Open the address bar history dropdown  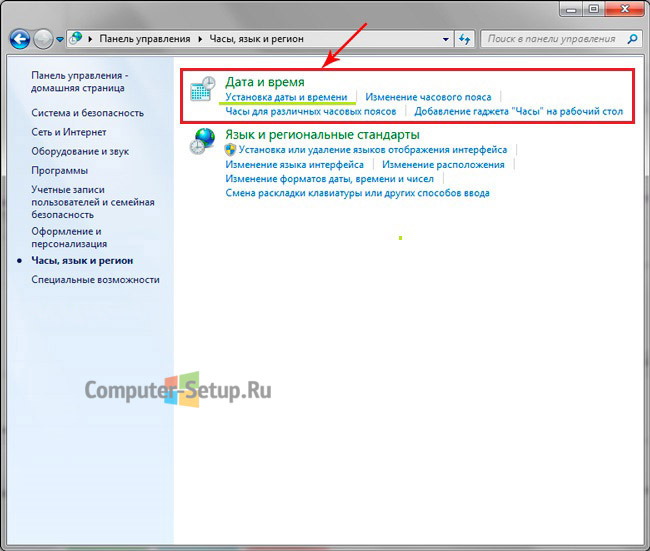click(x=446, y=39)
